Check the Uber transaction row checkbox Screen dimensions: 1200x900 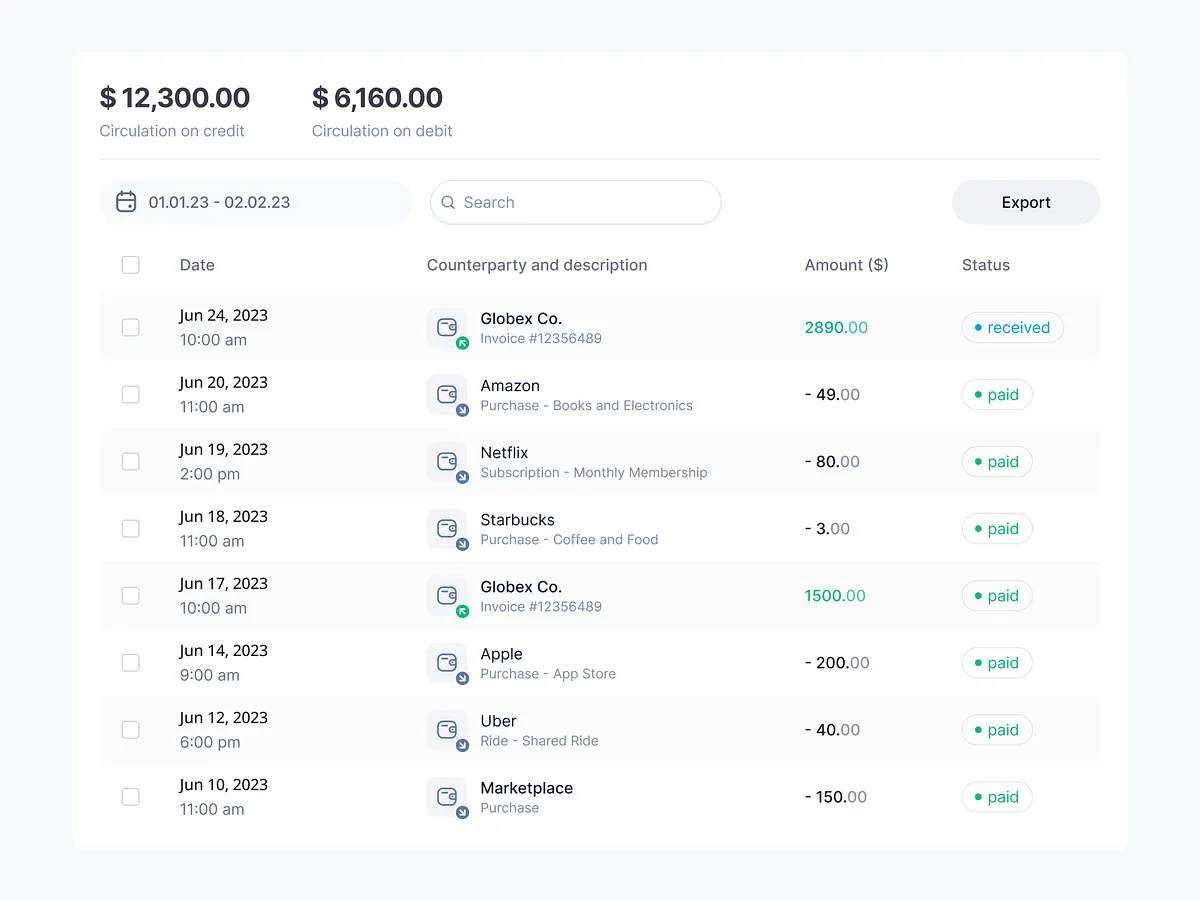pos(130,730)
